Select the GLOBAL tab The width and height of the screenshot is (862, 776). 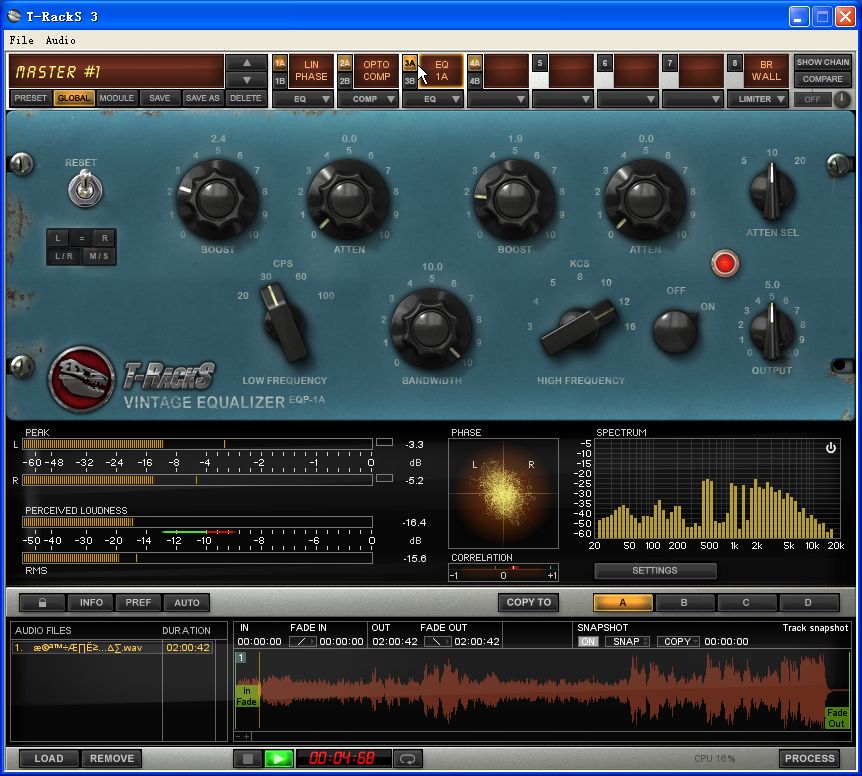(x=74, y=98)
